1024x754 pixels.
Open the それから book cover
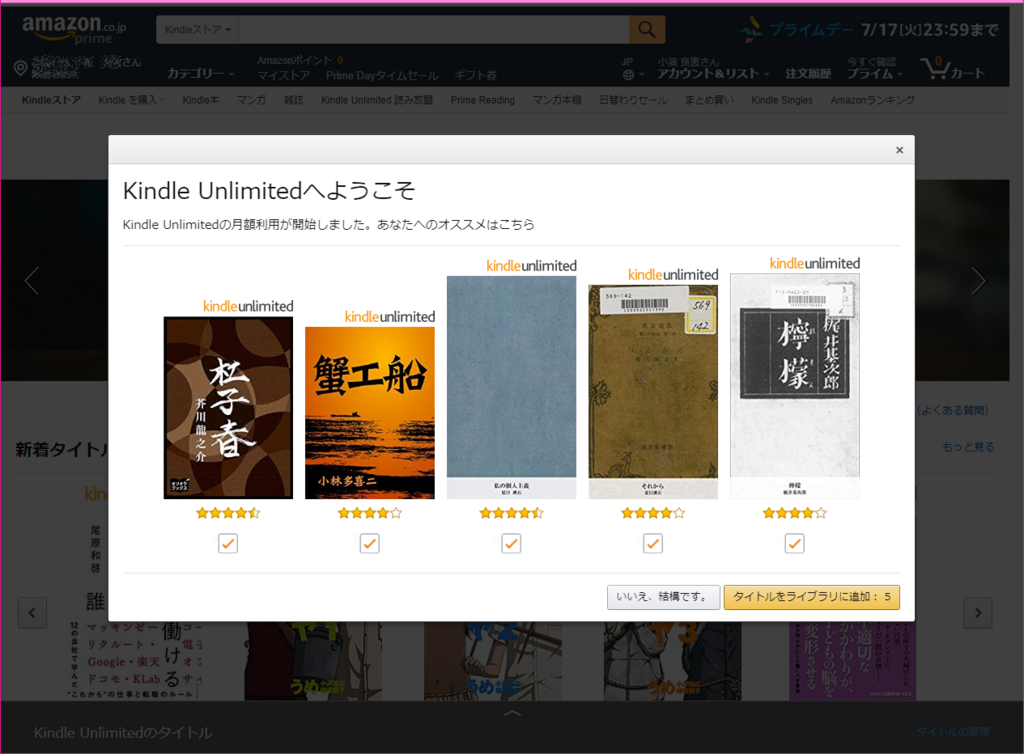[653, 392]
